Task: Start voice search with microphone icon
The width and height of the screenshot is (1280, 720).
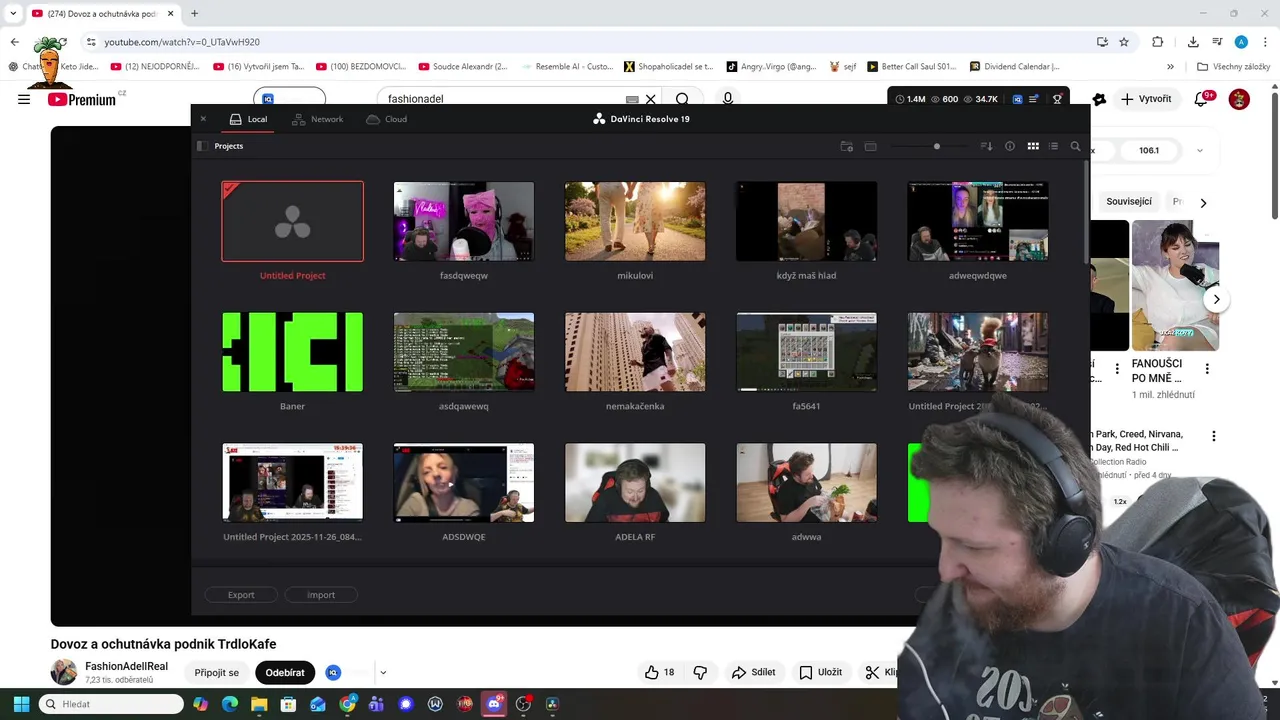Action: coord(728,99)
